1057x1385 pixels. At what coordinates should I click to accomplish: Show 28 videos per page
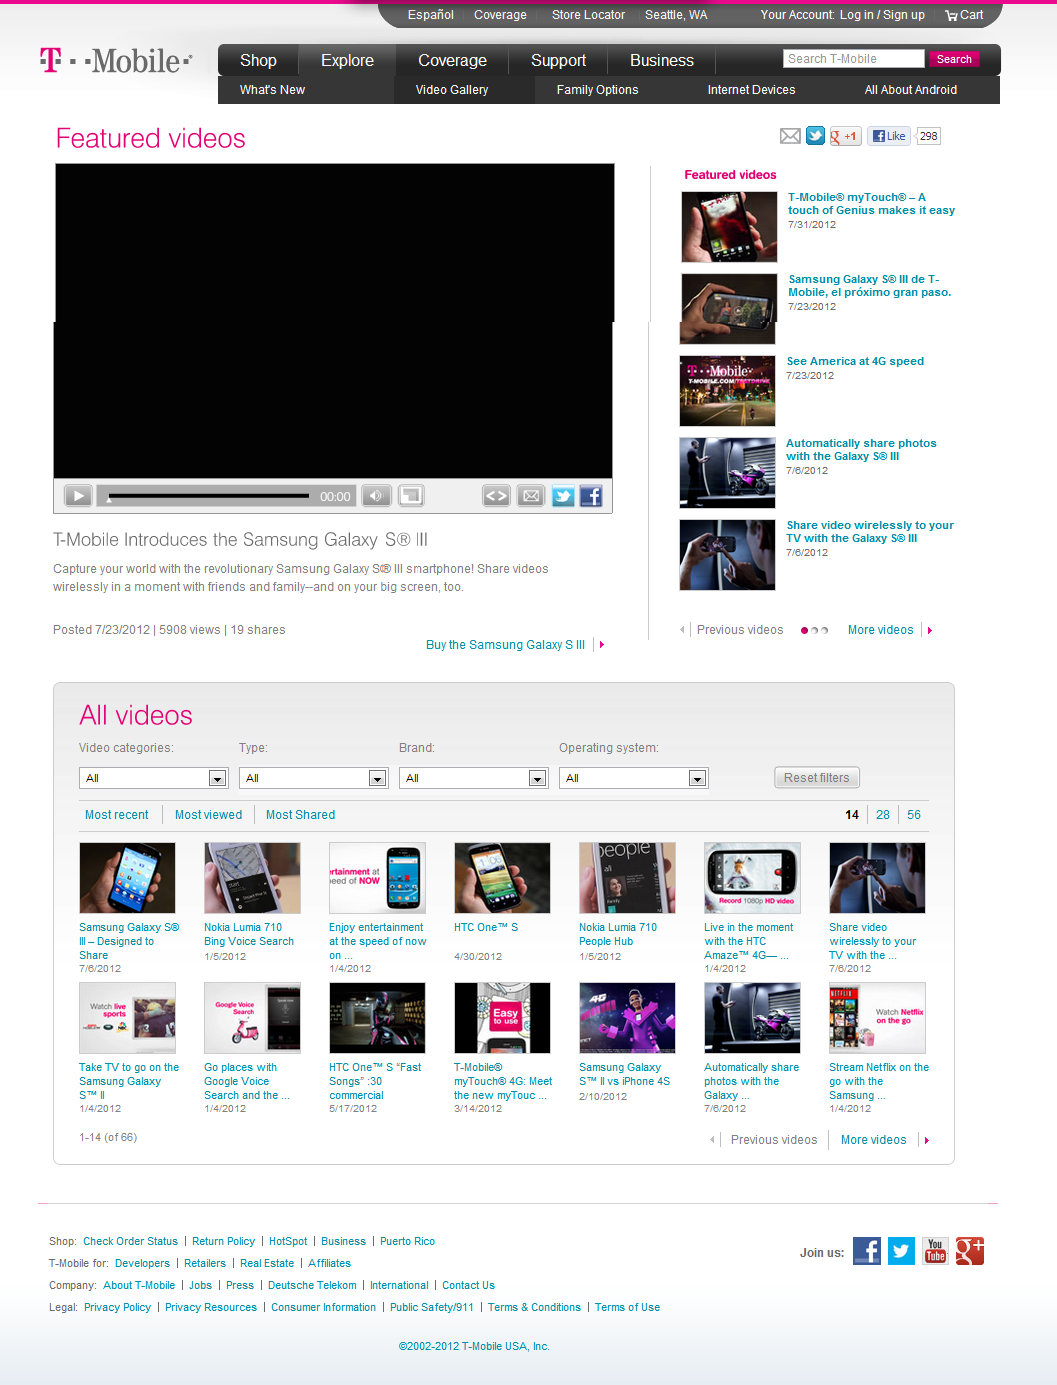pyautogui.click(x=882, y=815)
